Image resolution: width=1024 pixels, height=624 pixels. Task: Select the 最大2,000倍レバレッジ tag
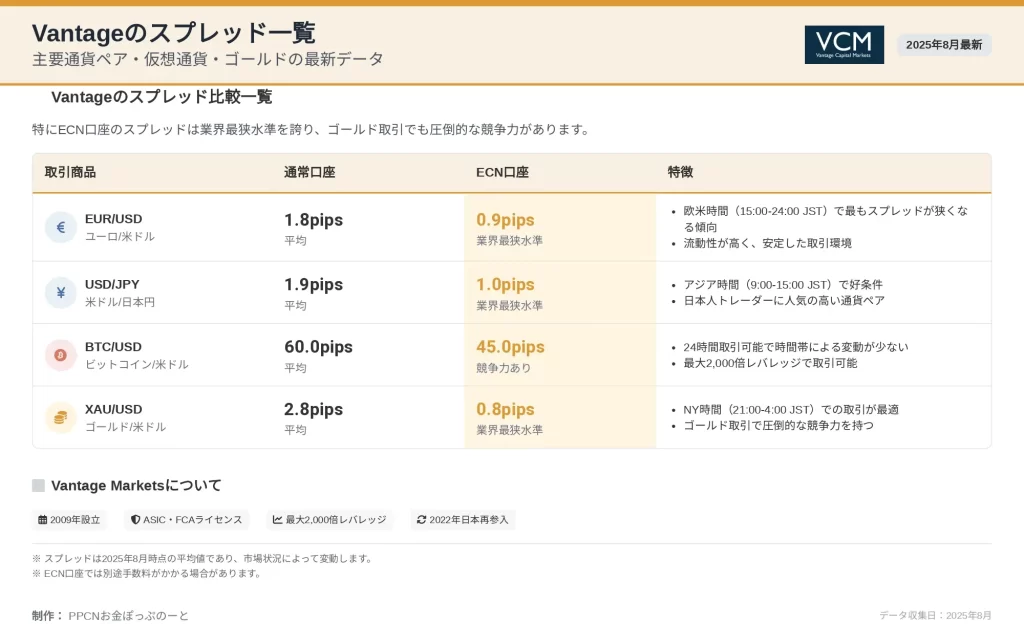(330, 520)
